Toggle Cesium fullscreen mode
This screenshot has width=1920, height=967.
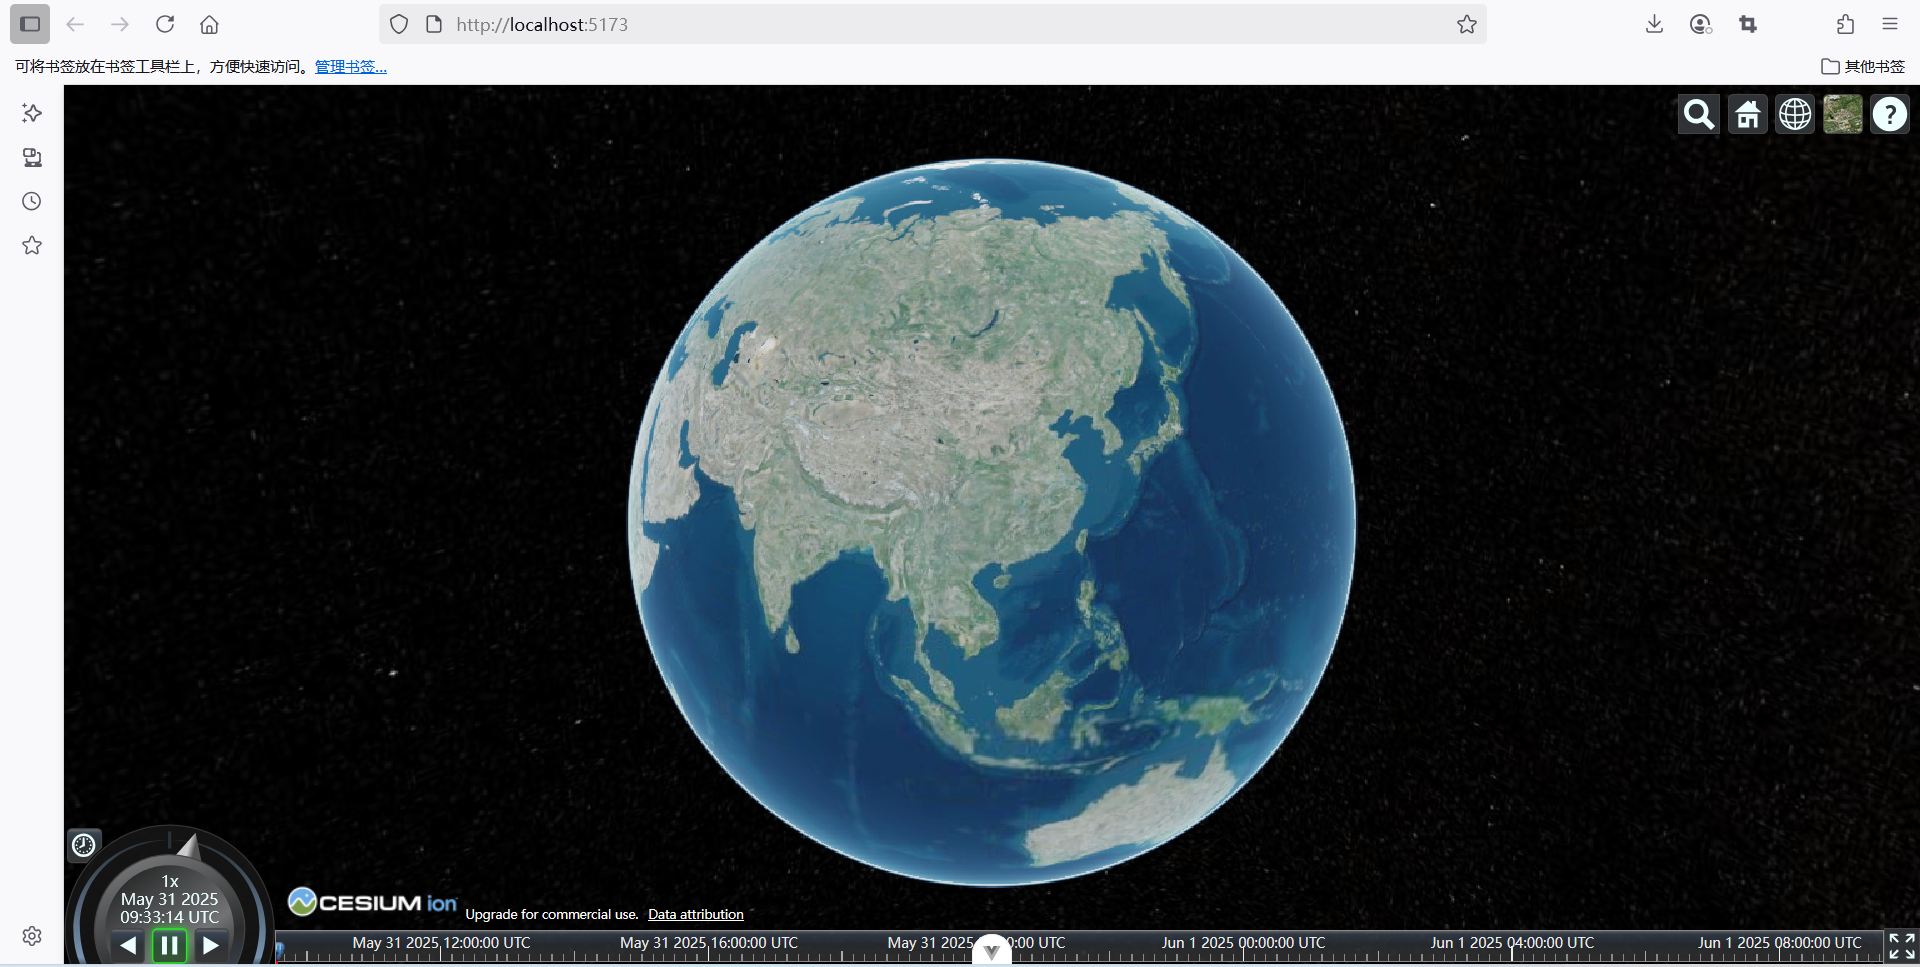pos(1902,947)
